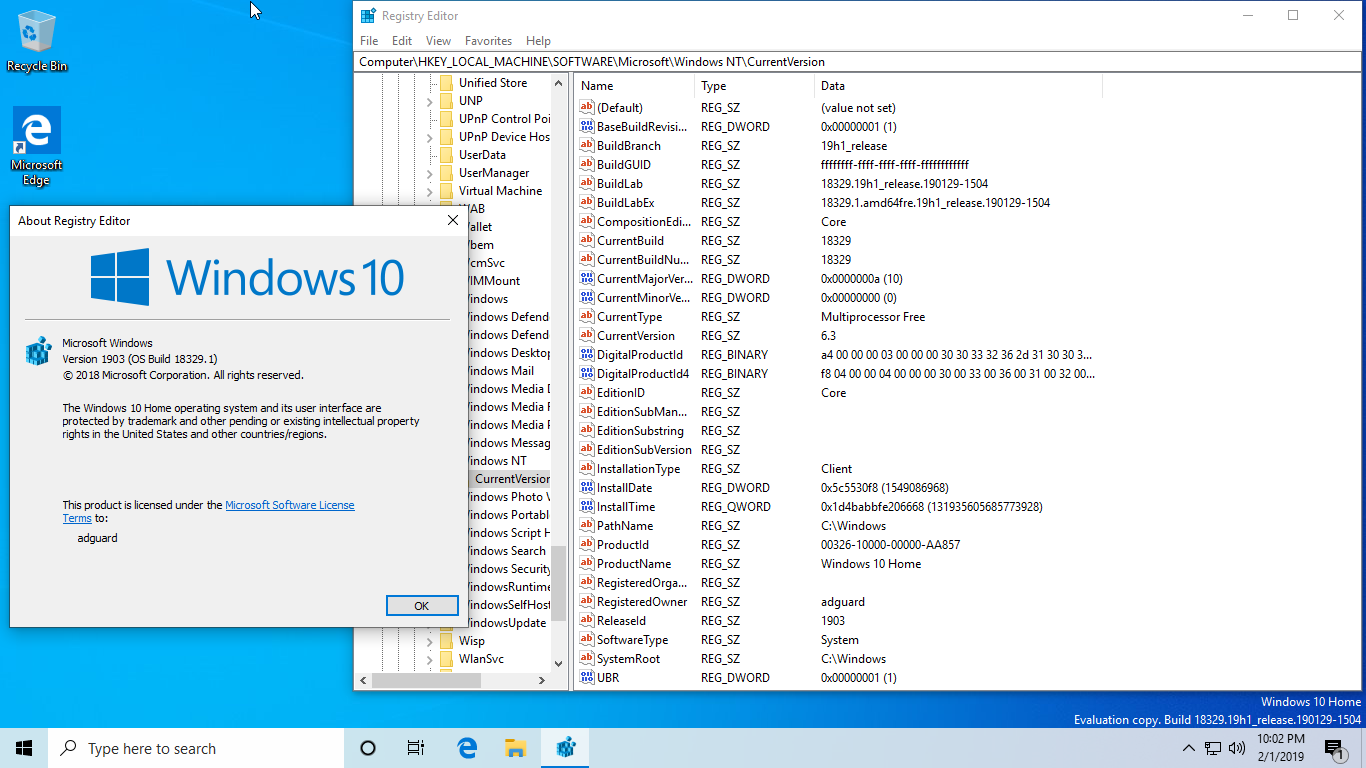Click the registry address bar path
Screen dimensions: 1366x768
coord(855,62)
